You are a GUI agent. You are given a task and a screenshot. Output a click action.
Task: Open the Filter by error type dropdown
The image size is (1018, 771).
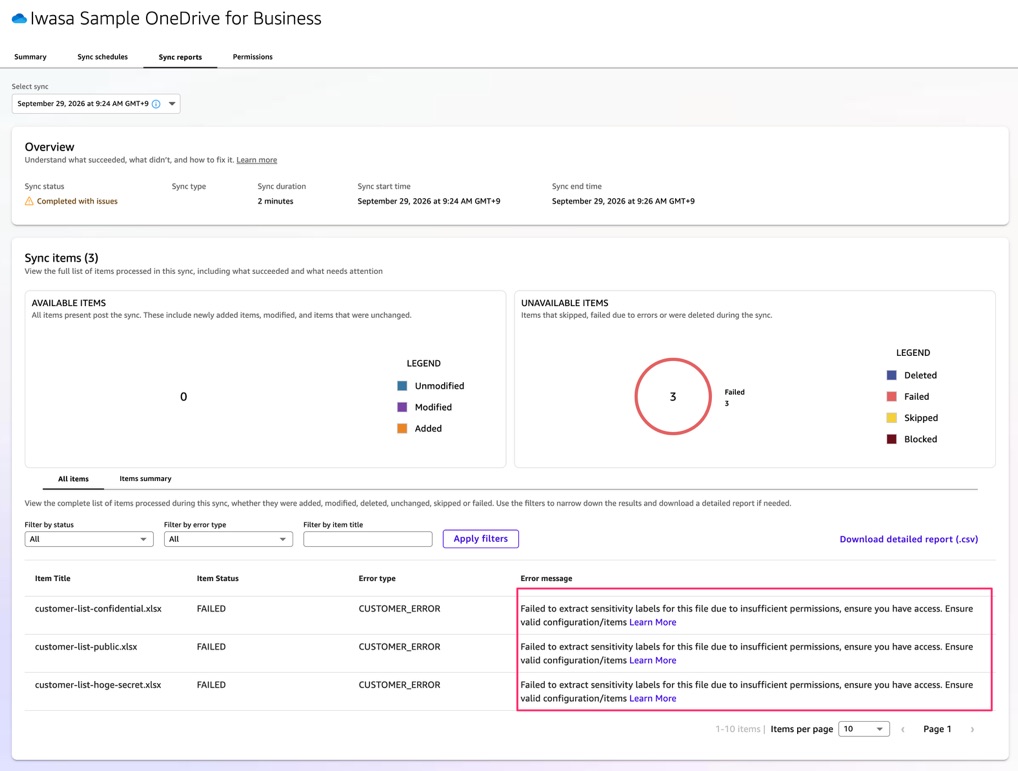229,539
